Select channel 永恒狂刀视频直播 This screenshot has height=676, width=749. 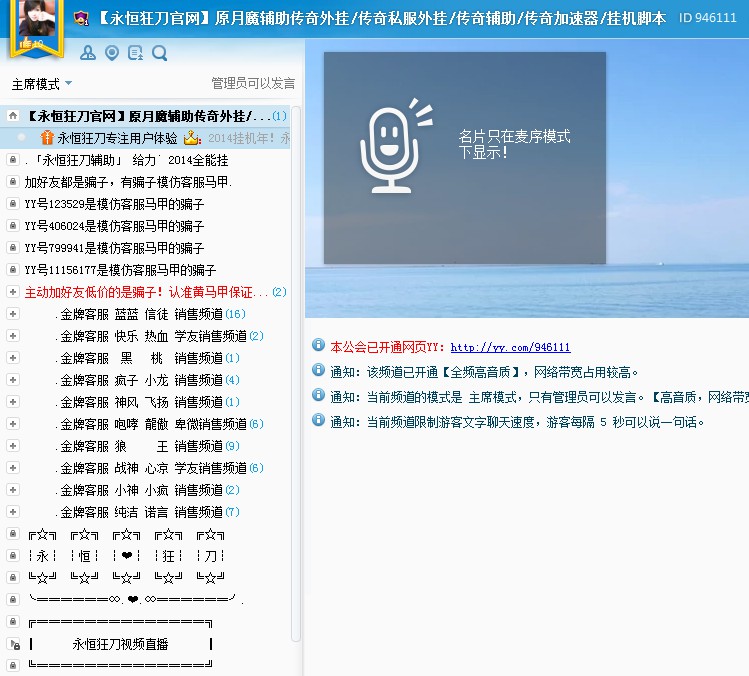point(120,644)
